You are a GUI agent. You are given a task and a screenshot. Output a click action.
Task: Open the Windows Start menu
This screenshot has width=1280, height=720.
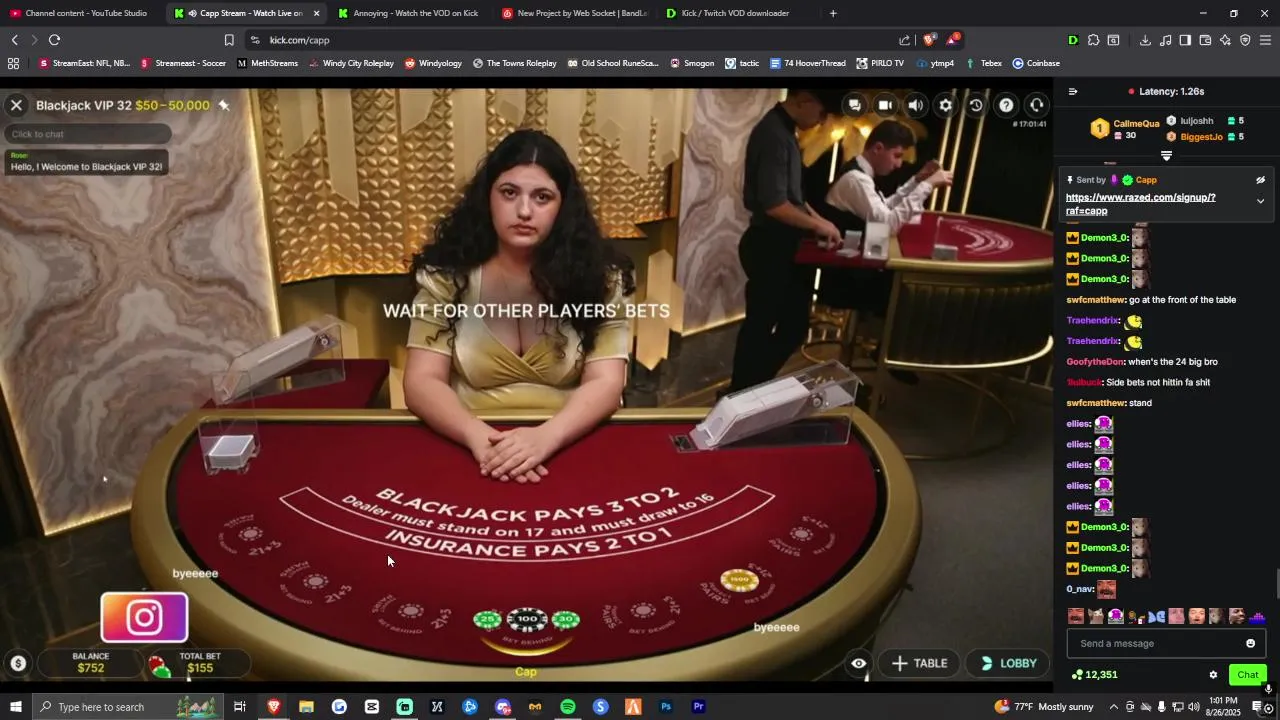[15, 707]
